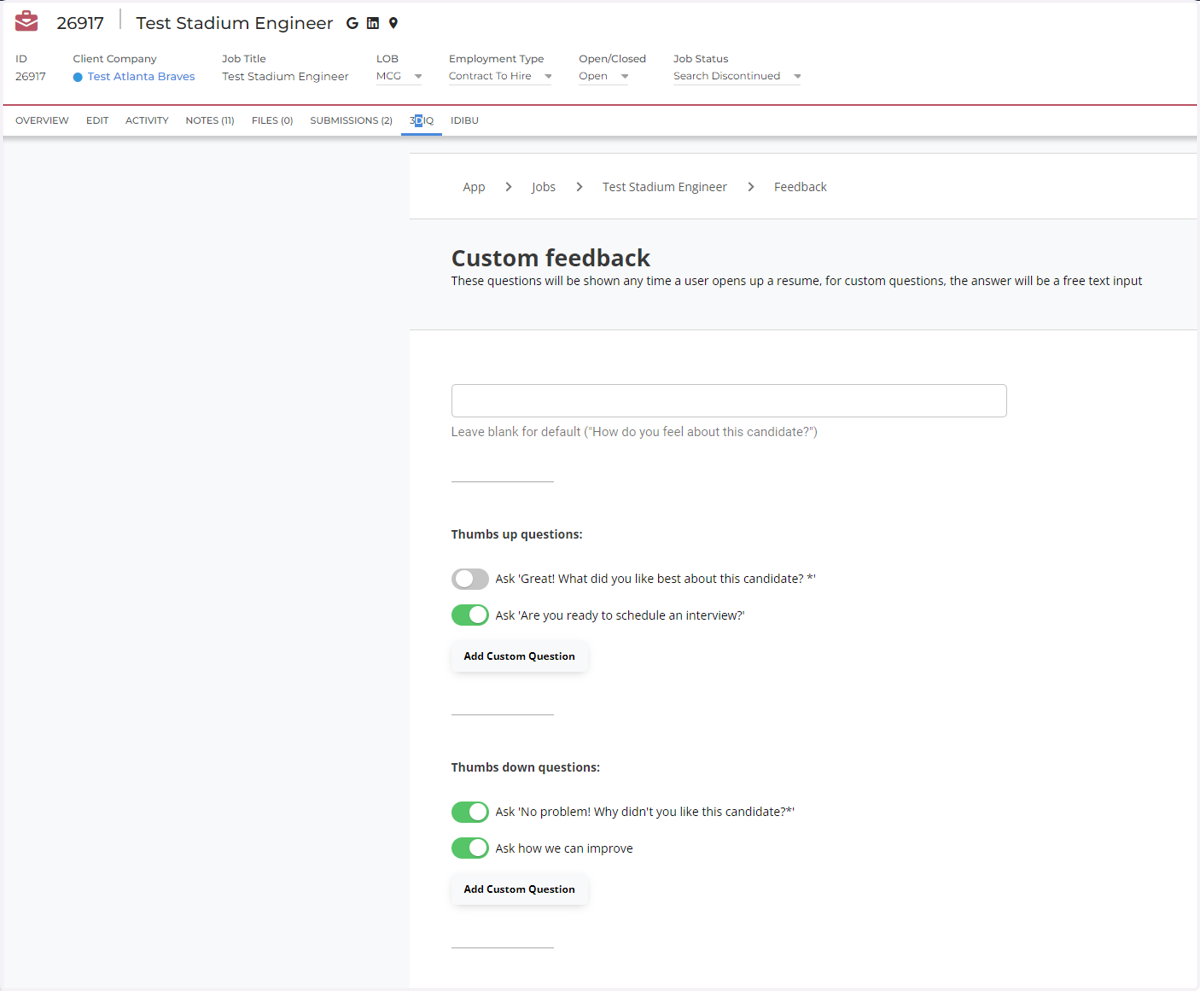Screen dimensions: 1200x991
Task: Open the Notes (11) tab
Action: 210,121
